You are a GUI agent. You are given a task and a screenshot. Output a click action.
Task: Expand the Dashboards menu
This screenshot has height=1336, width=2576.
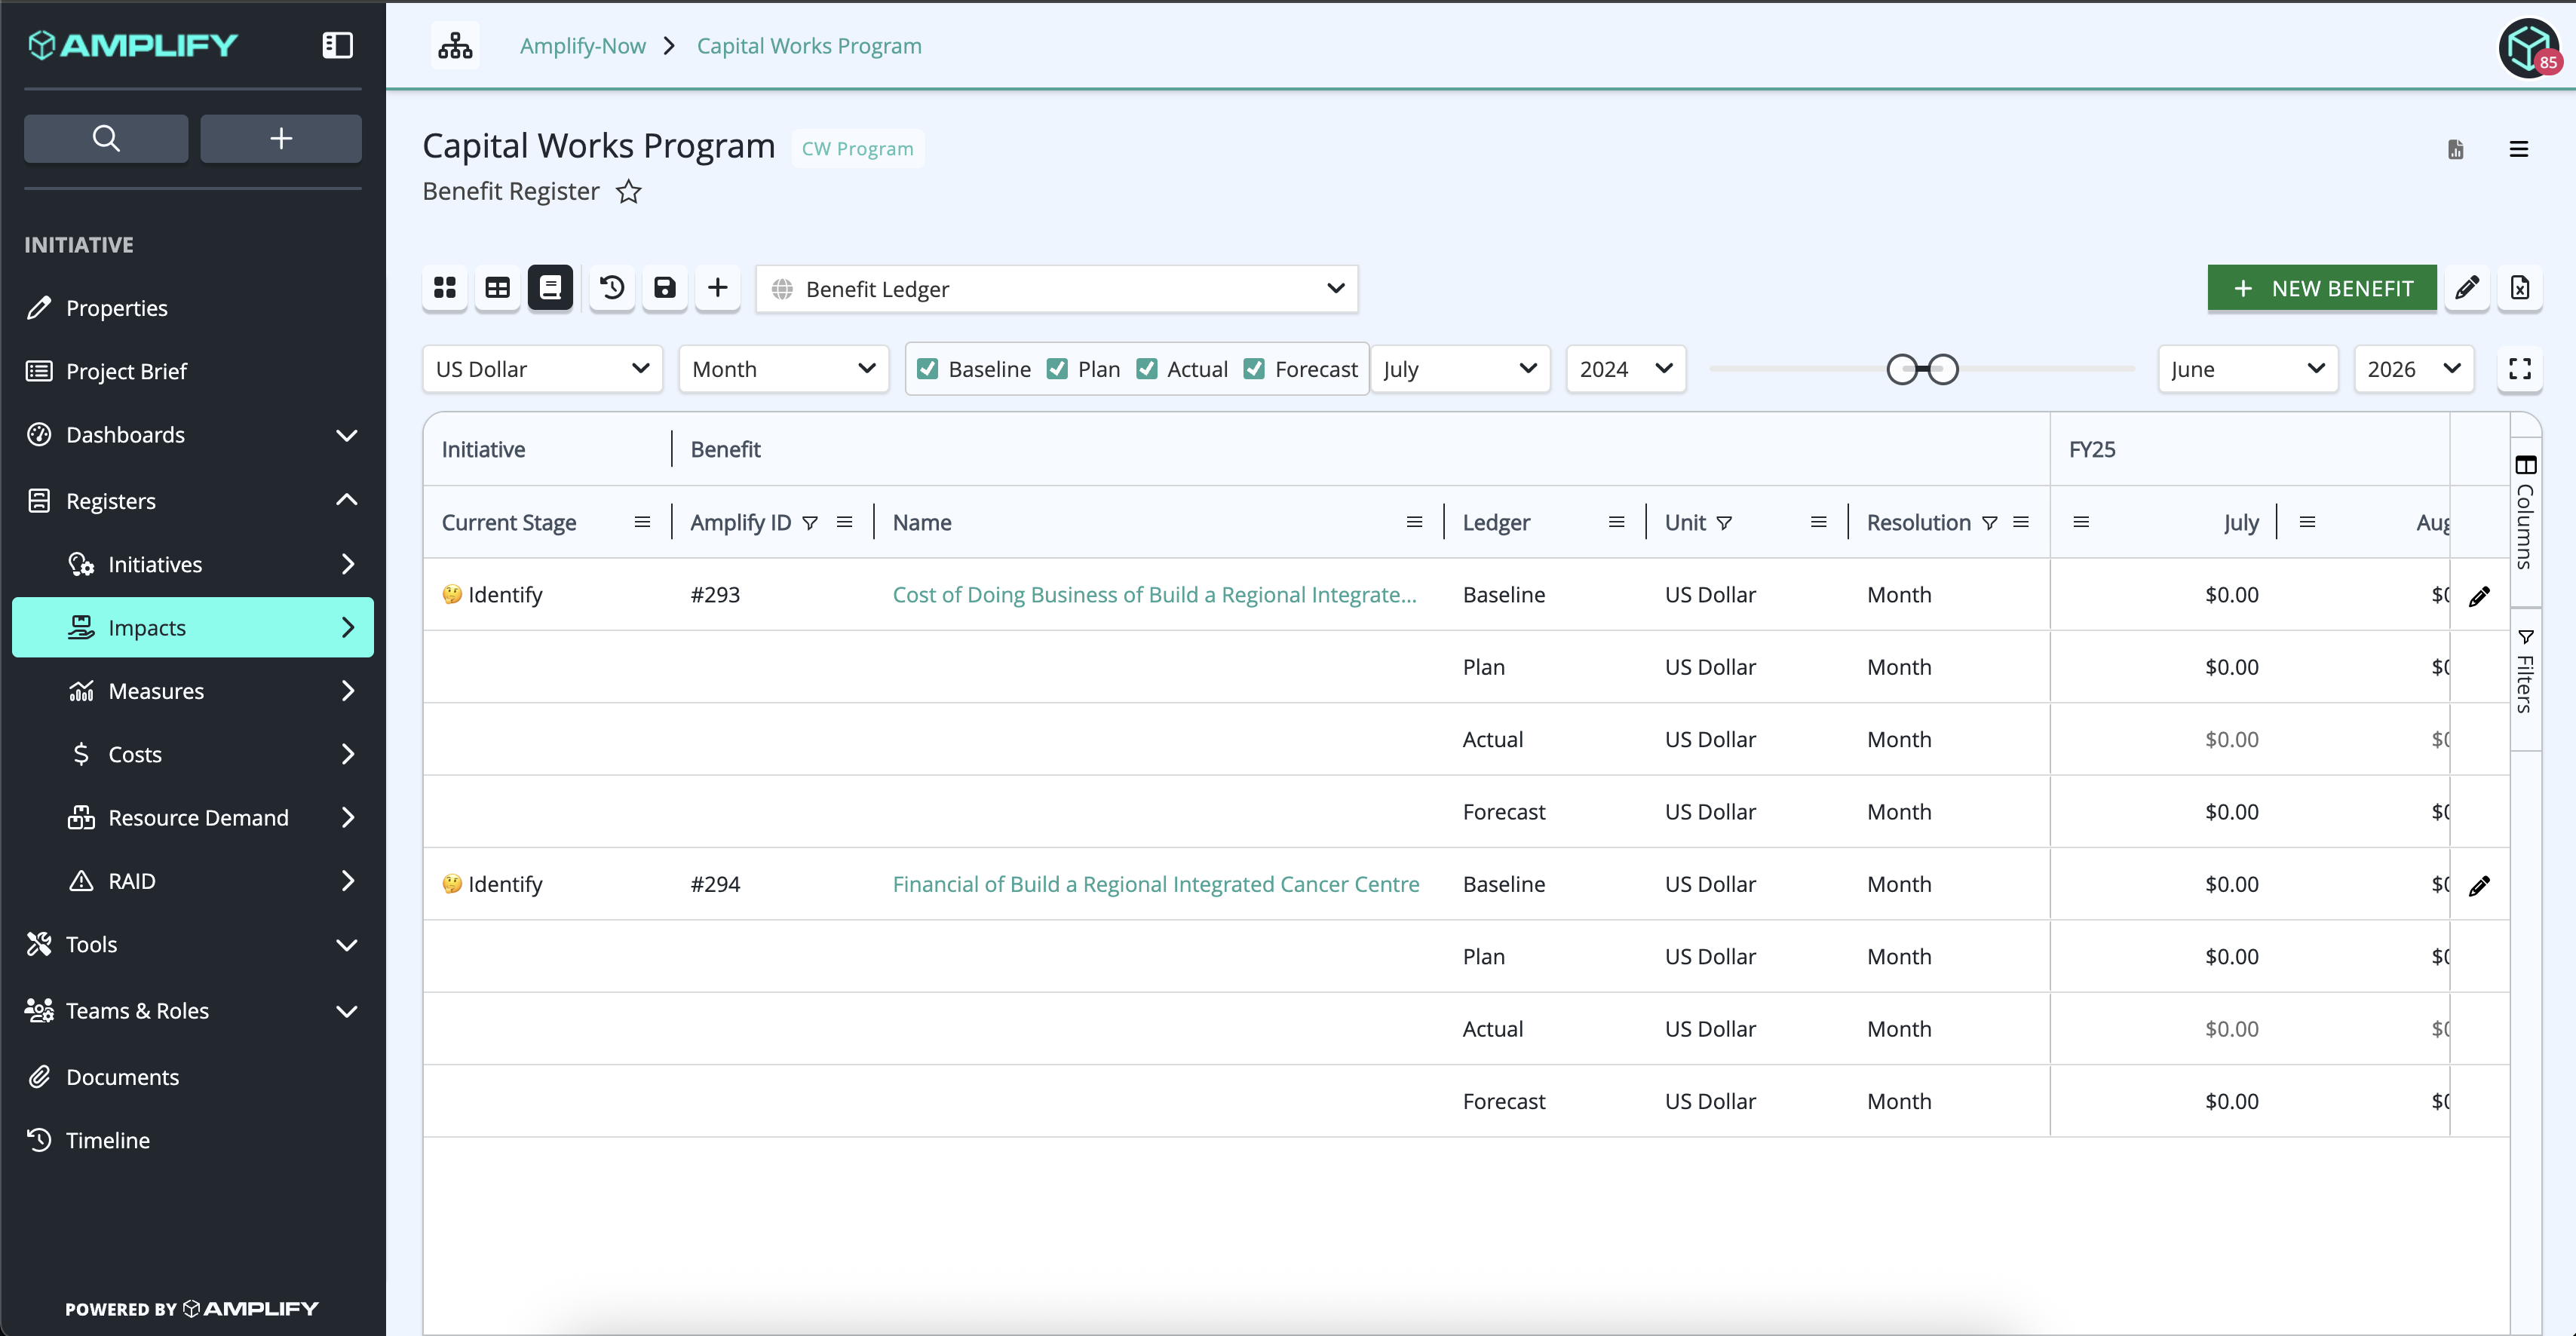(x=192, y=435)
